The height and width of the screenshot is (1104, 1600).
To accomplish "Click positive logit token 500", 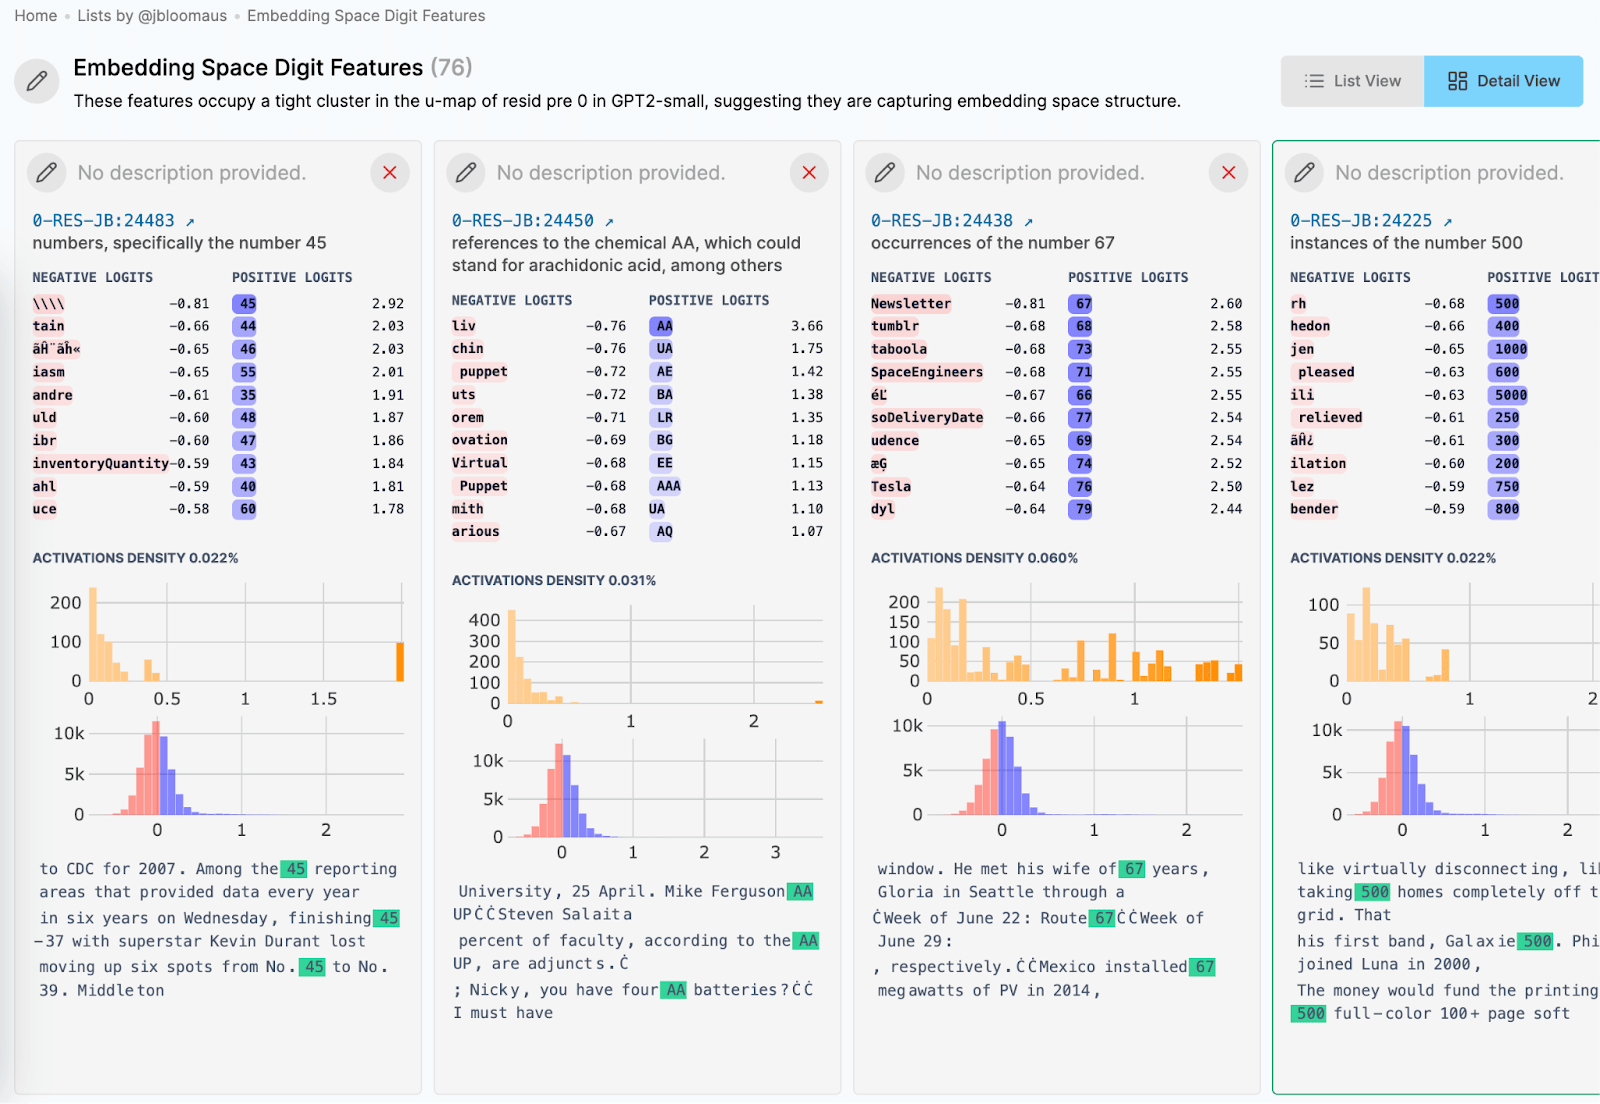I will [x=1506, y=304].
